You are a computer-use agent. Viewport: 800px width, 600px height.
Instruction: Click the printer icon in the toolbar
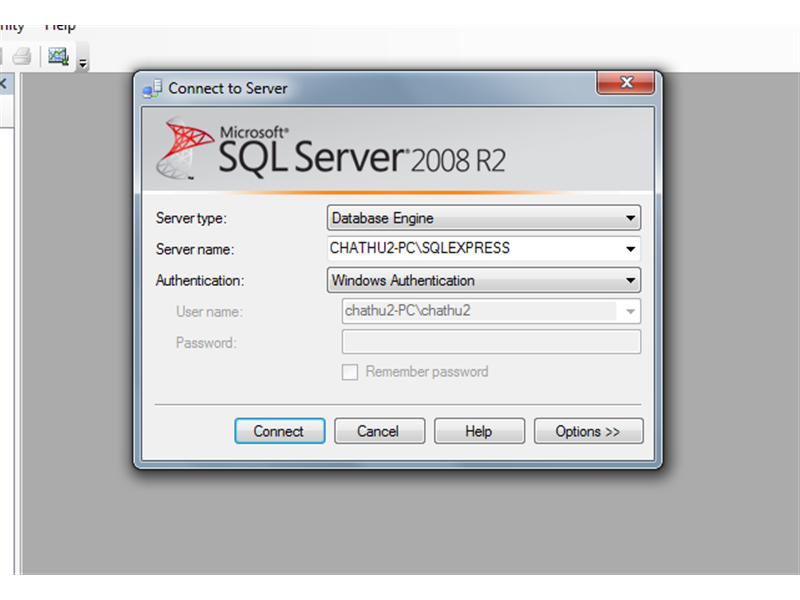coord(21,56)
